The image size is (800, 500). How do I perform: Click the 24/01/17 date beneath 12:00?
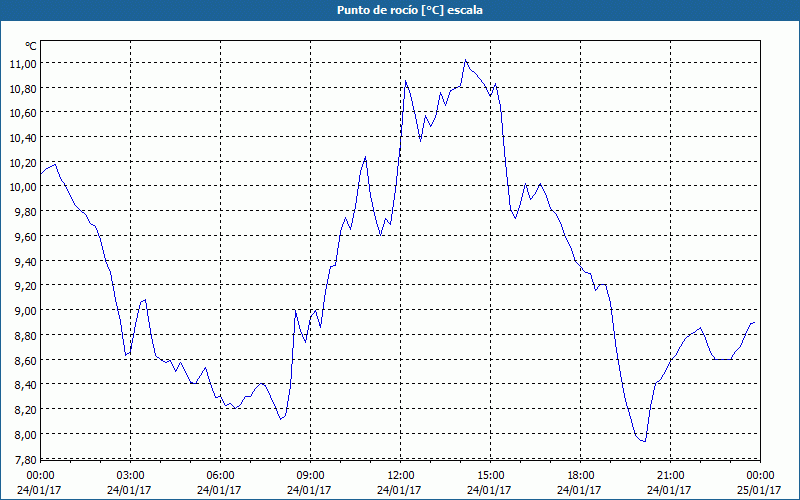399,490
